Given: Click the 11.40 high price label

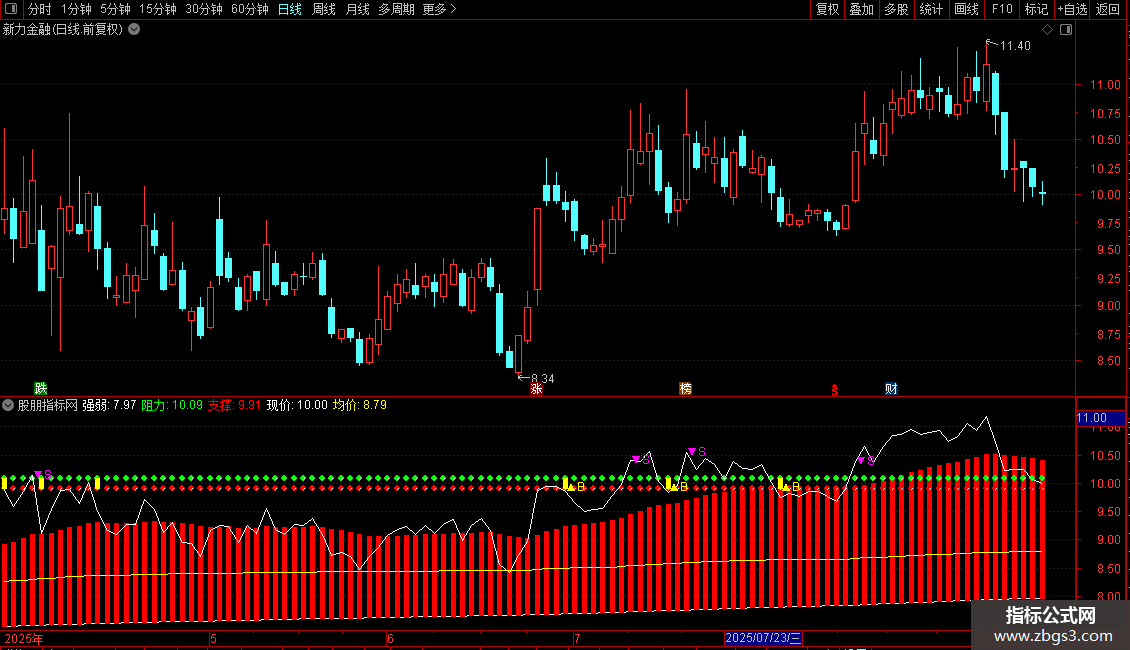Looking at the screenshot, I should pyautogui.click(x=1015, y=46).
